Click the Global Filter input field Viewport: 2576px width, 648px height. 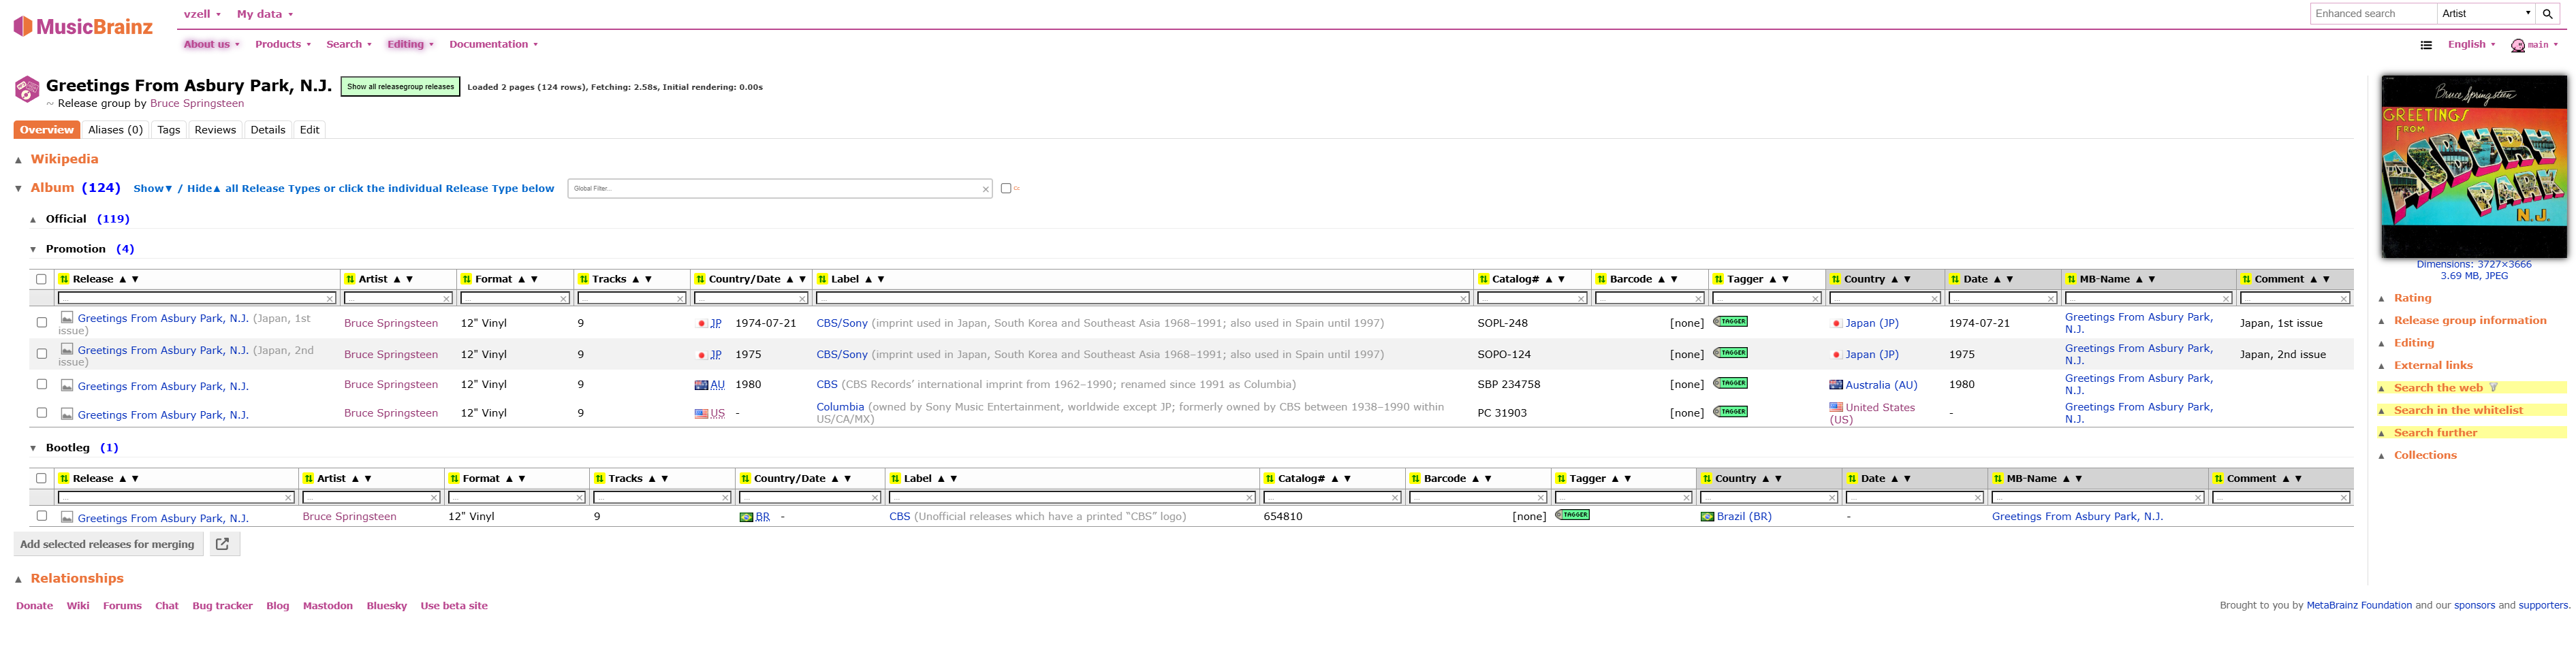[x=776, y=188]
